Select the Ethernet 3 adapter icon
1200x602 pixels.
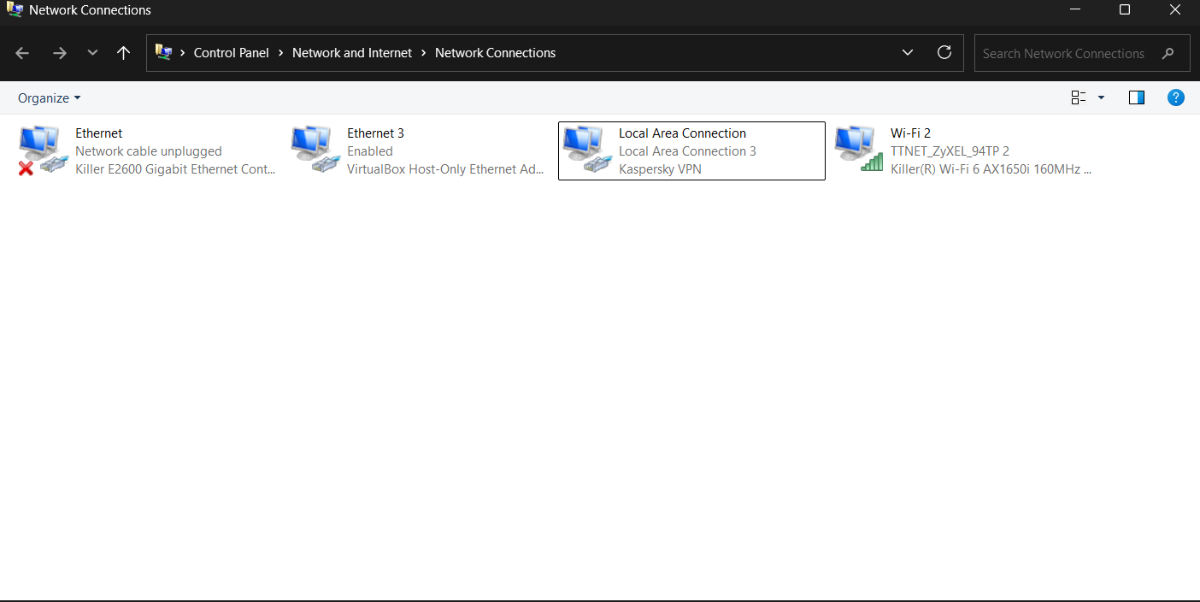click(x=314, y=151)
